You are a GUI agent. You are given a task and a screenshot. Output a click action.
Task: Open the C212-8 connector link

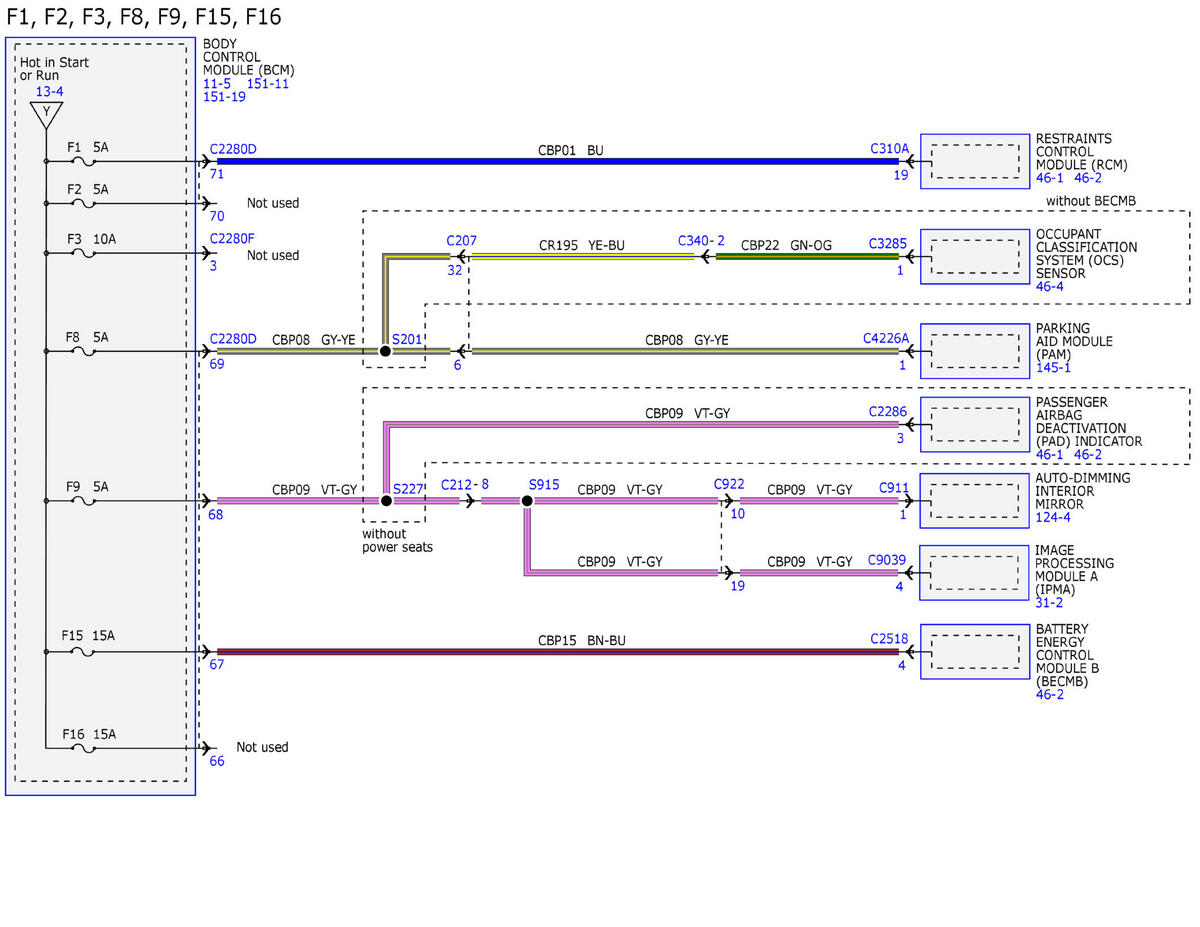tap(465, 484)
